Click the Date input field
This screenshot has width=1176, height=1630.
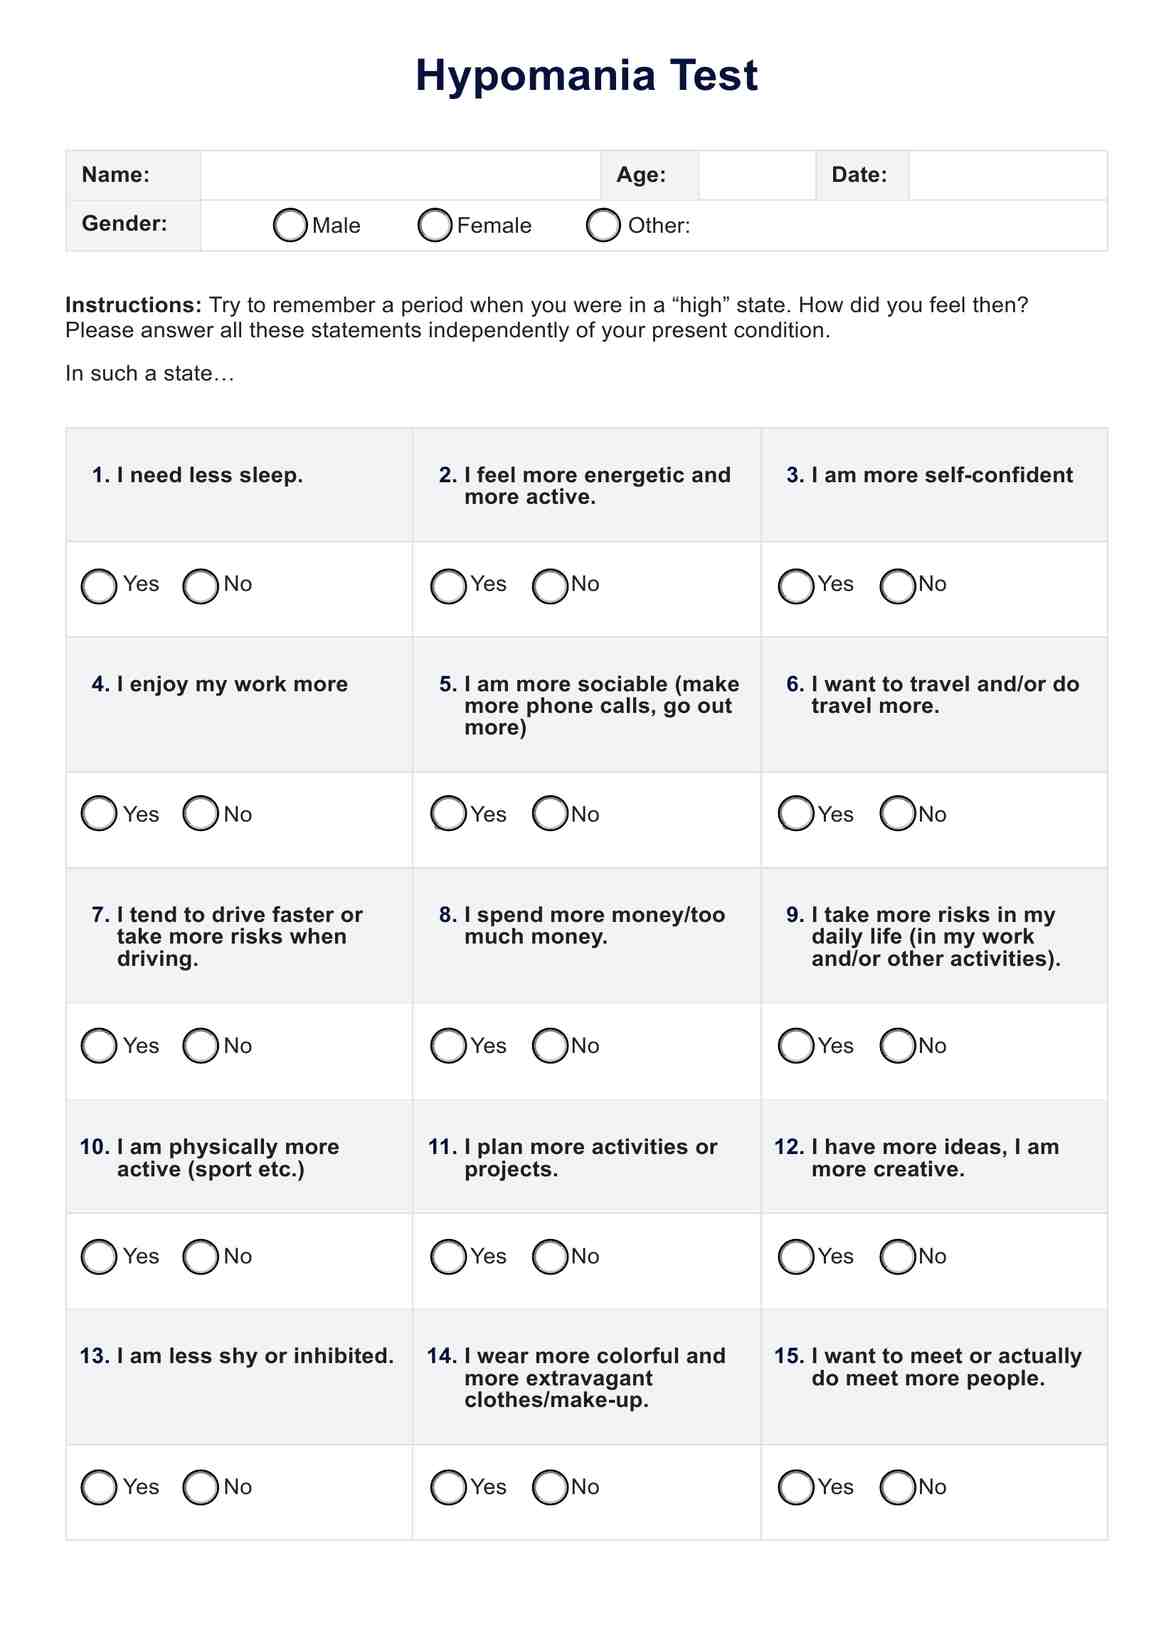coord(1006,176)
